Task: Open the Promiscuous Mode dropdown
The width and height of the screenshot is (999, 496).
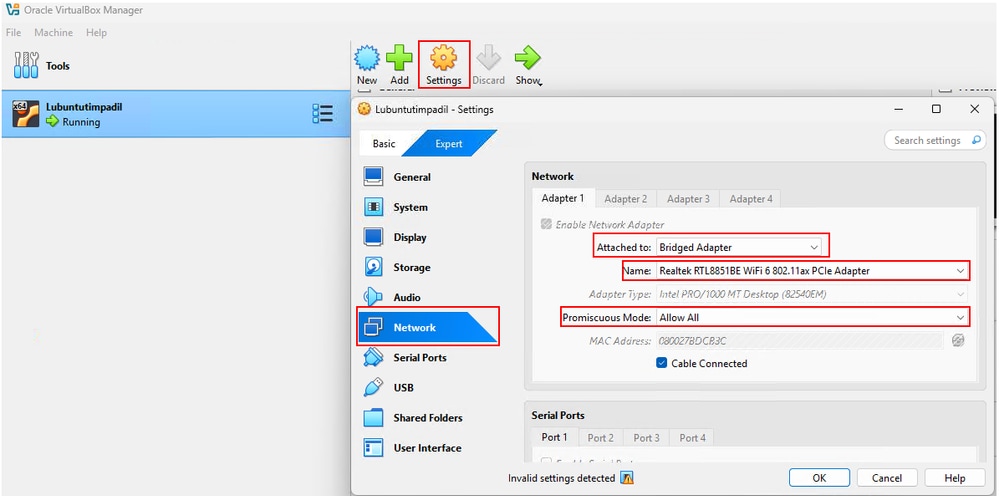Action: [x=812, y=317]
